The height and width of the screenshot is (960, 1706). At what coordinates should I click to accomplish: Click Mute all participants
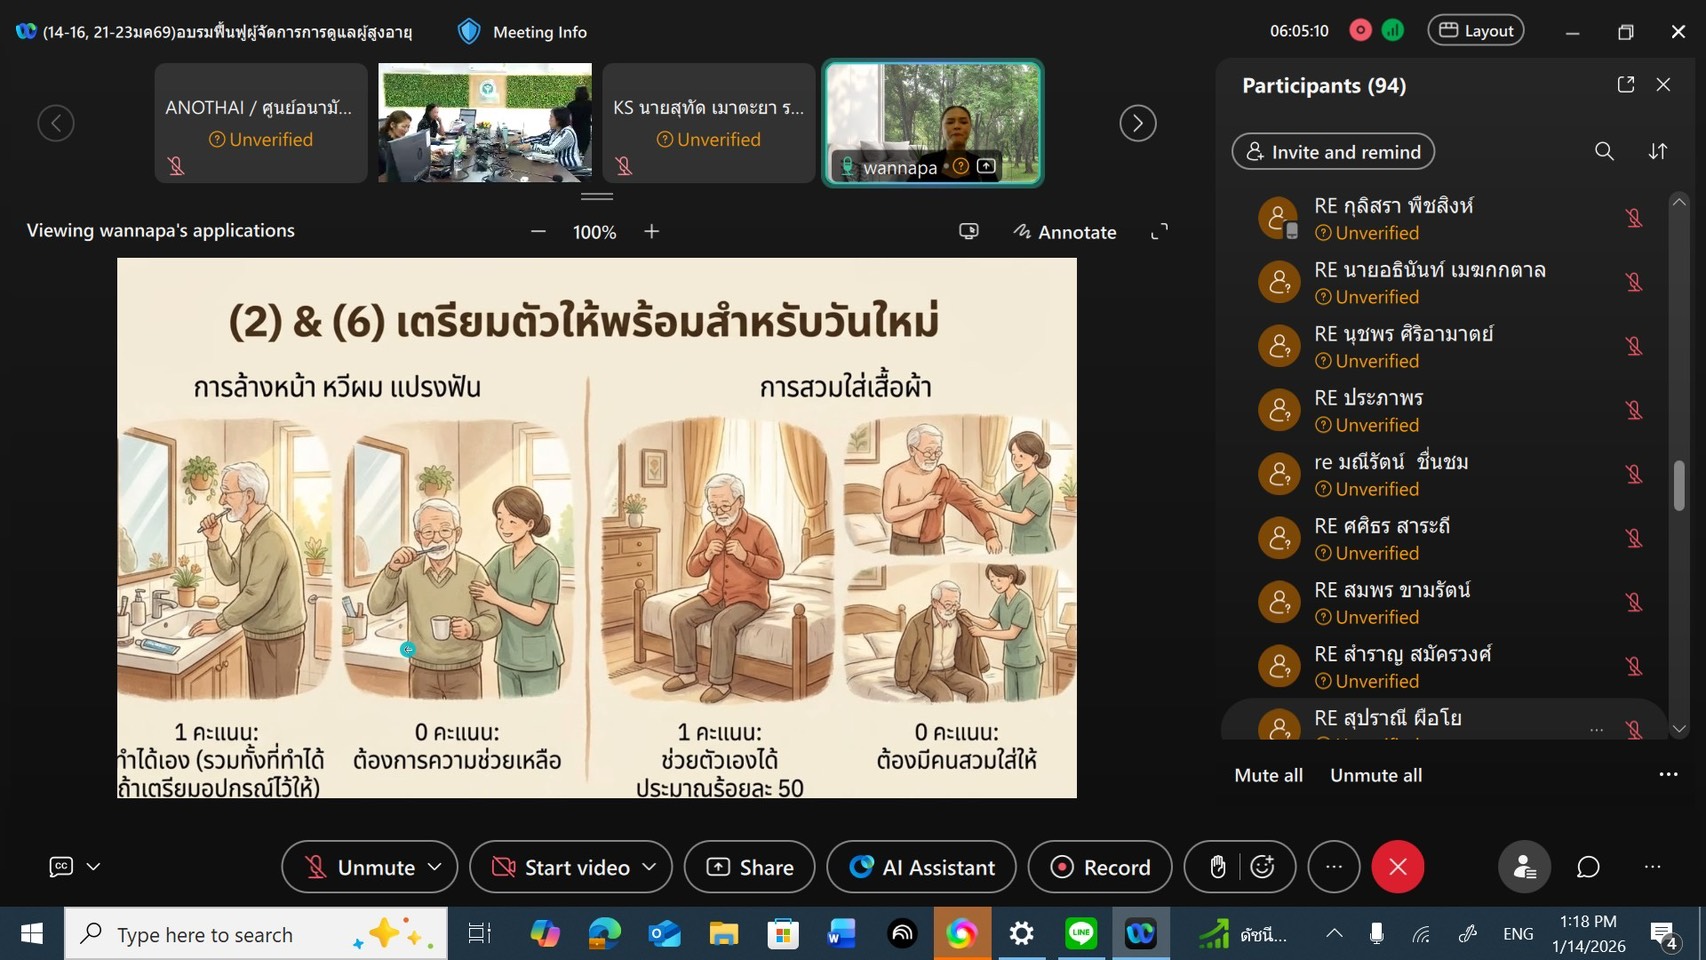pos(1268,775)
